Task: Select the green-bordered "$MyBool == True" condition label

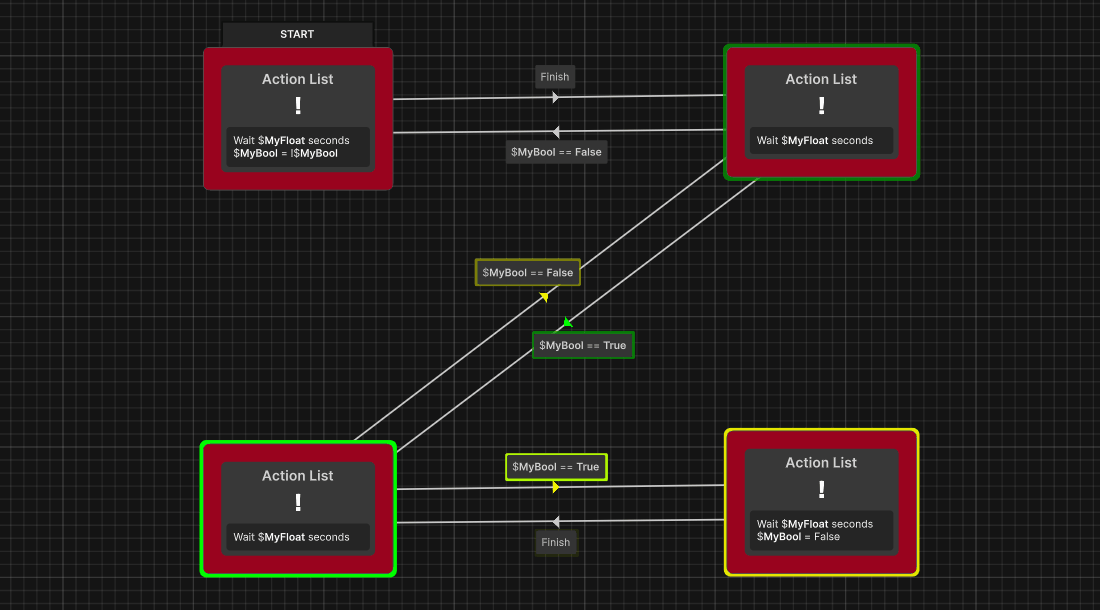Action: coord(583,344)
